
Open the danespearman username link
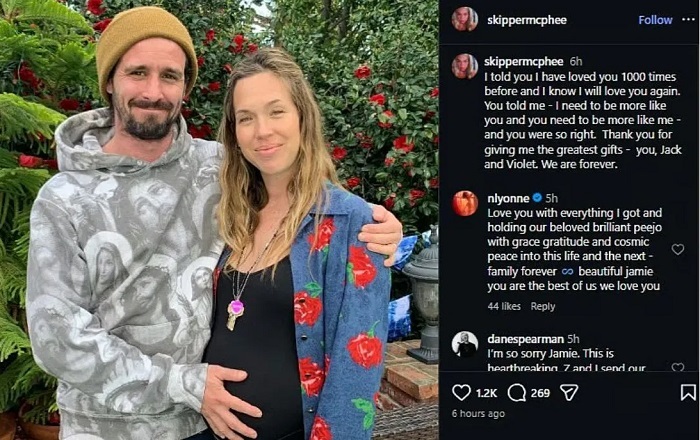point(525,339)
